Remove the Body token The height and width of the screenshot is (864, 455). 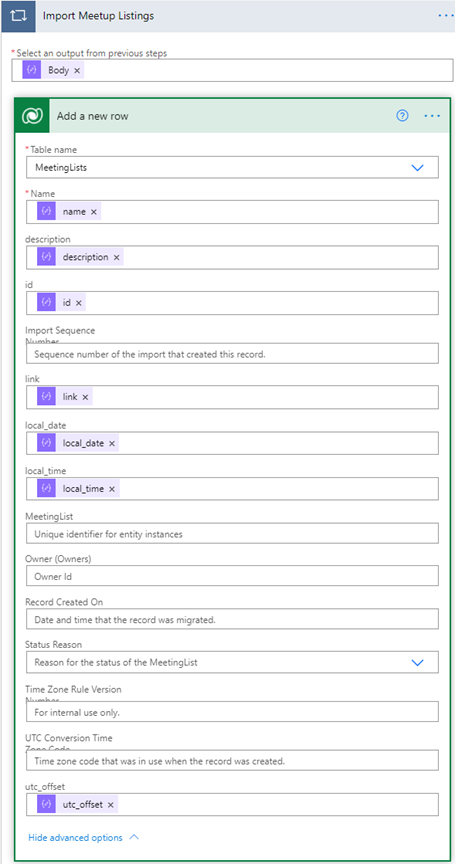click(x=77, y=71)
